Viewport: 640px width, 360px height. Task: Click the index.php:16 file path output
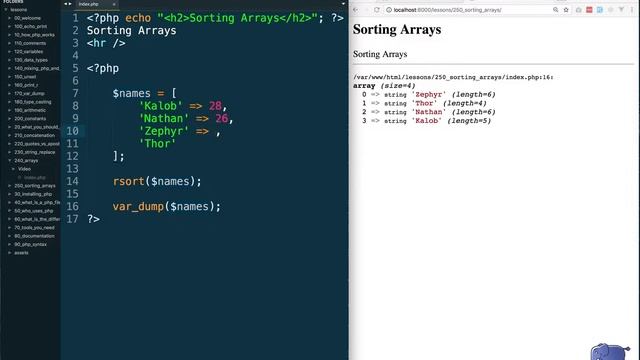(453, 77)
